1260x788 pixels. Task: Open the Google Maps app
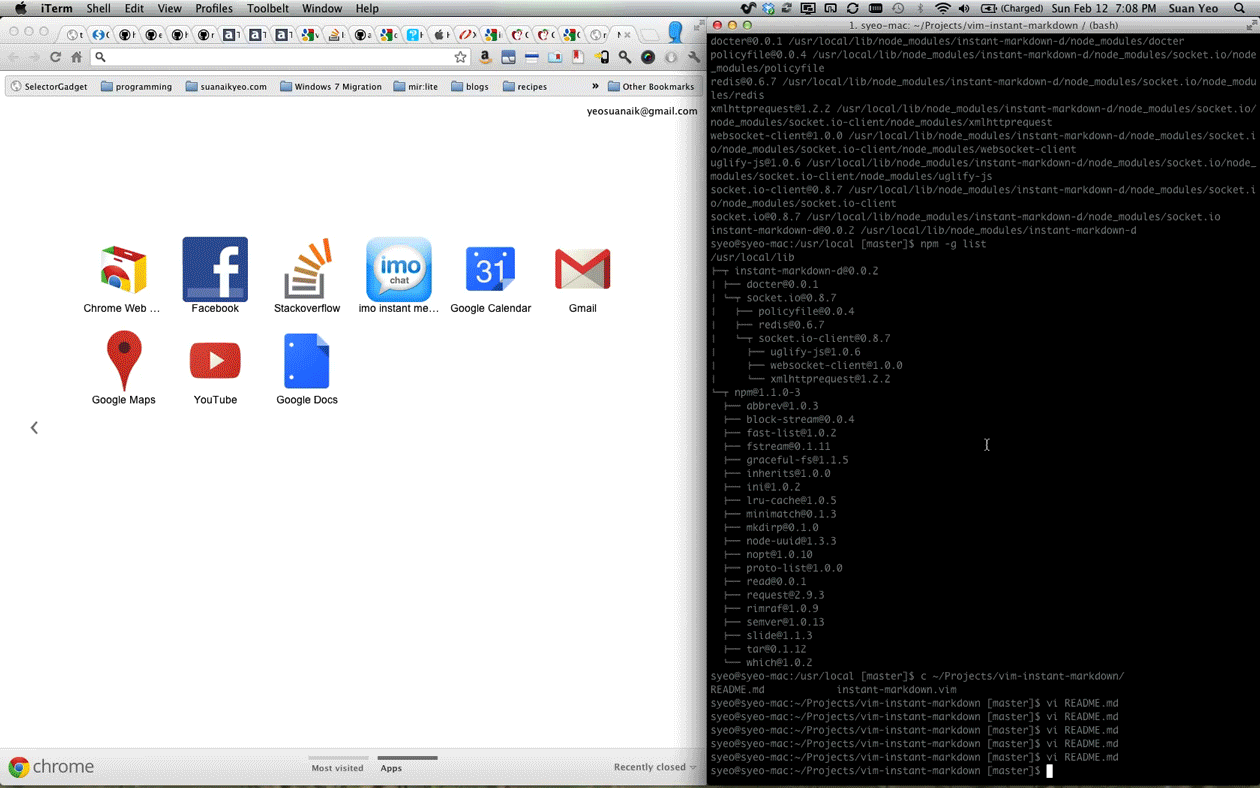pyautogui.click(x=124, y=361)
